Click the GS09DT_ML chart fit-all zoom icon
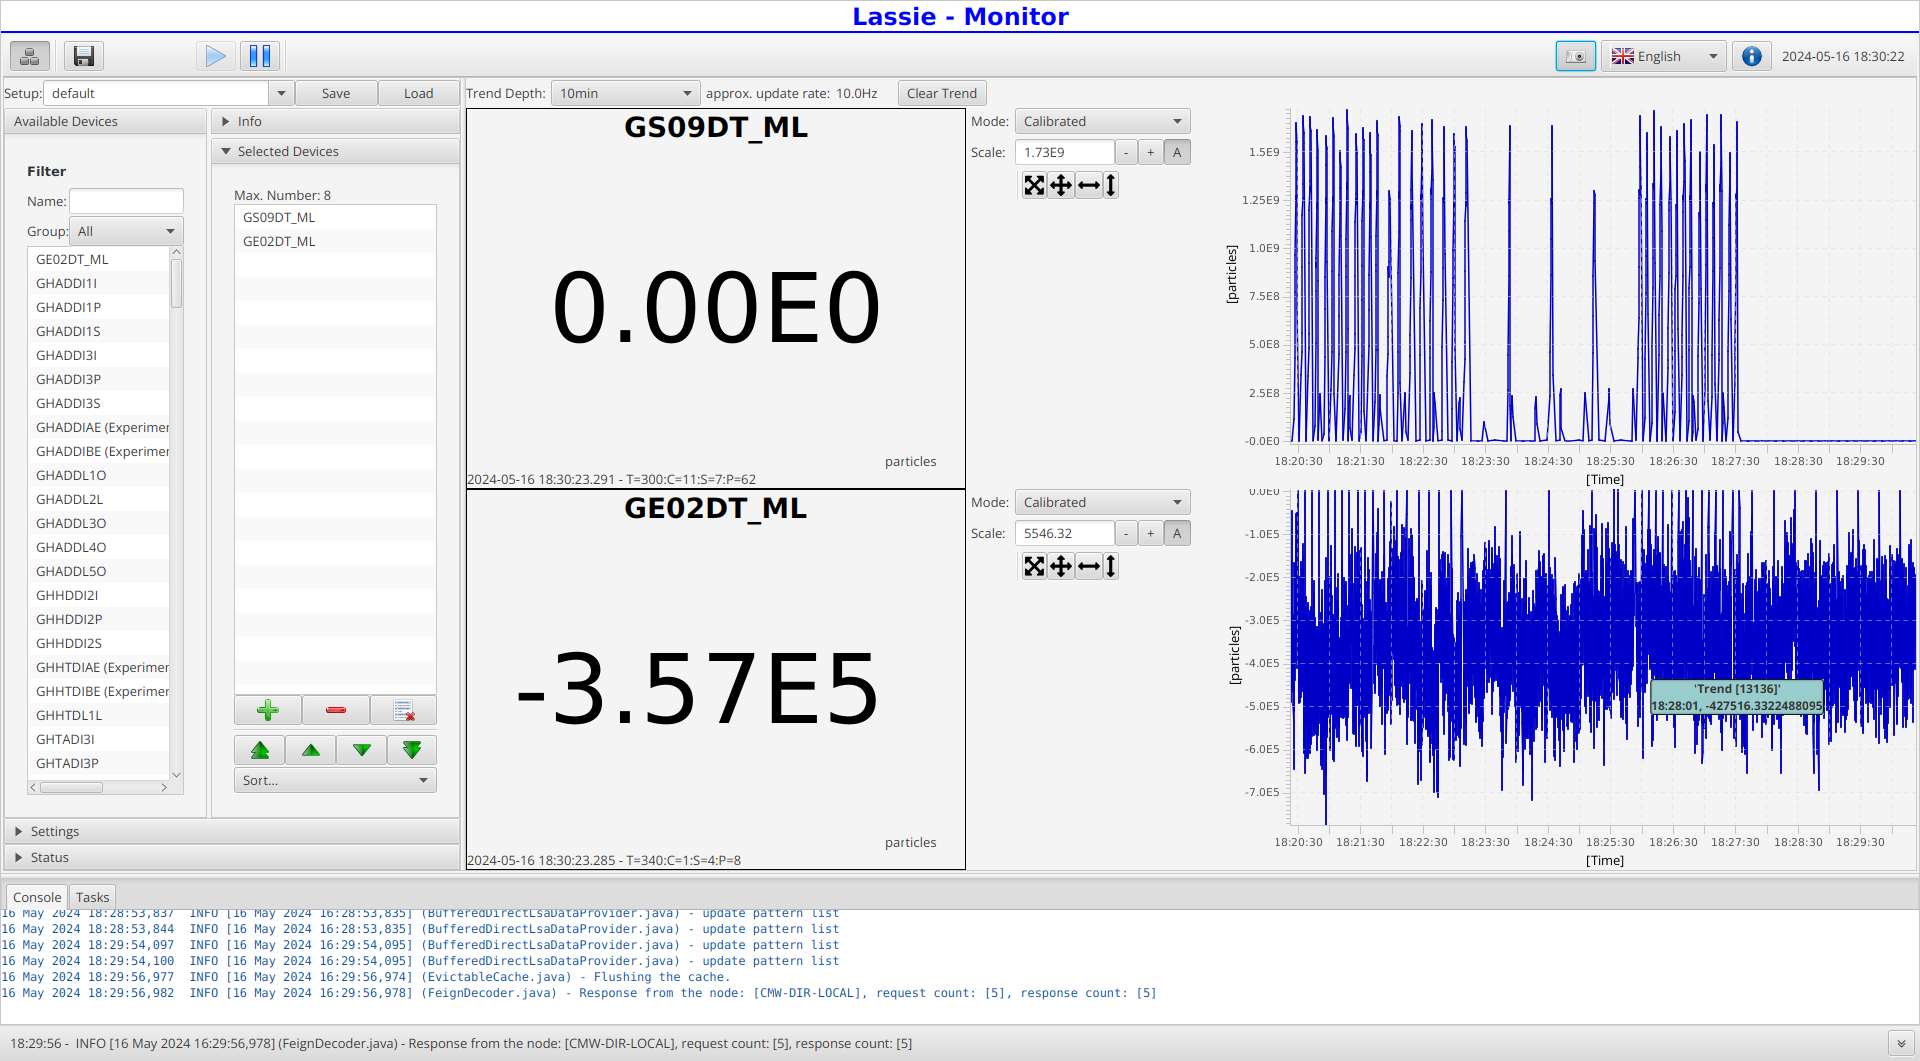This screenshot has width=1920, height=1061. click(x=1034, y=185)
